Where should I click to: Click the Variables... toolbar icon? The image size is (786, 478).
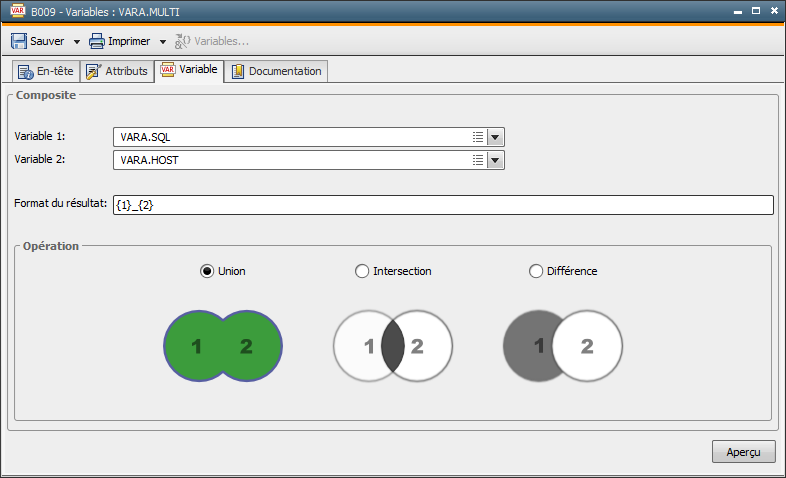point(182,41)
